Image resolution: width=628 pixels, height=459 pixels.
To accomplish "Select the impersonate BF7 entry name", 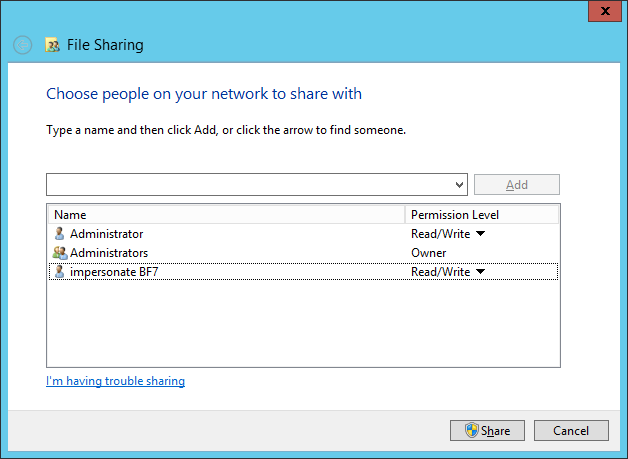I will click(x=114, y=272).
